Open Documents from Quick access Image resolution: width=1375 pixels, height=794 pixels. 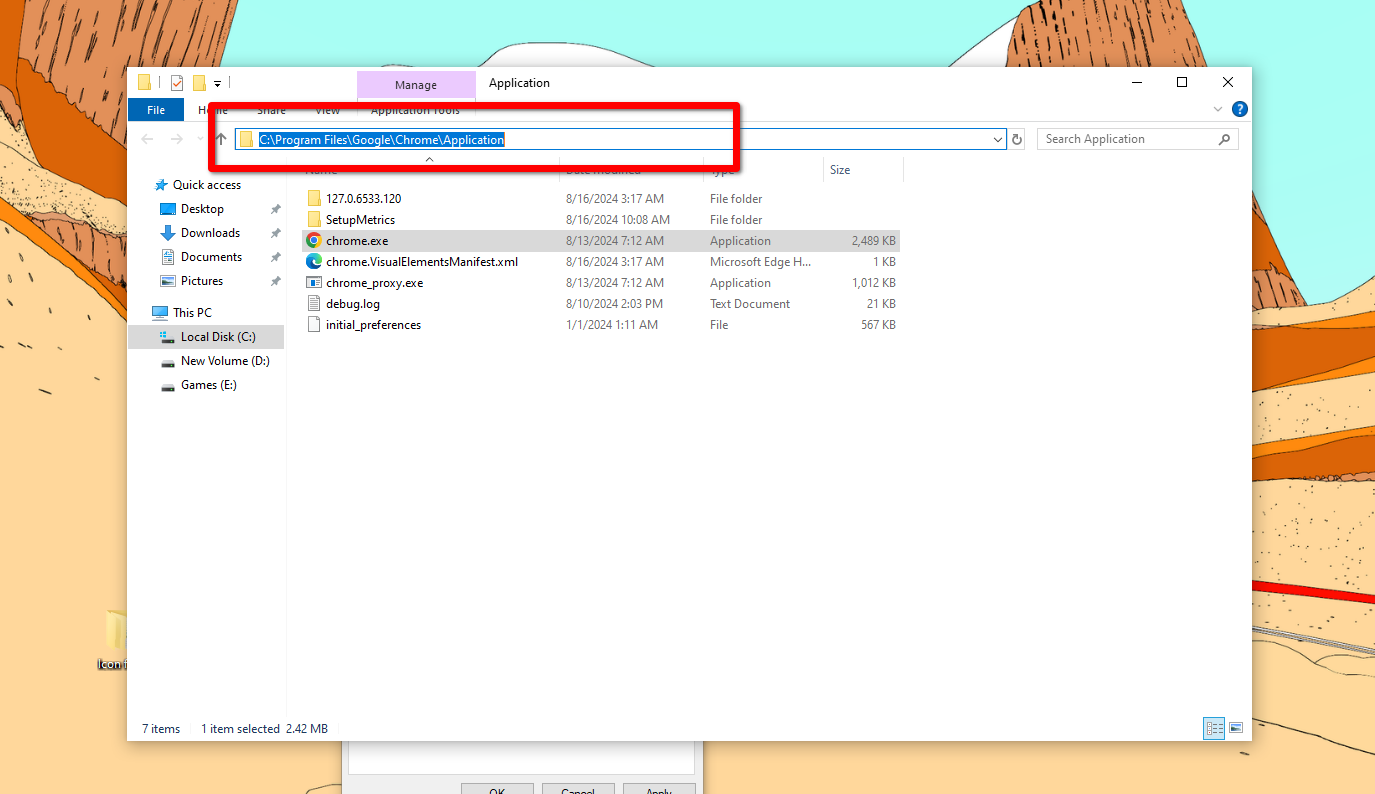(211, 257)
